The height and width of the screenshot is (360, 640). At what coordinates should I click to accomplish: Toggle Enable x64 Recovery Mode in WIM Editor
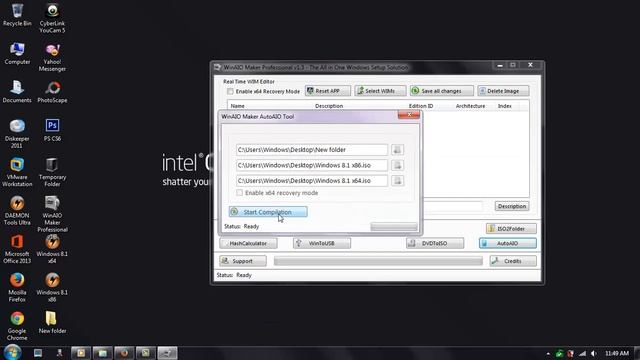(230, 91)
